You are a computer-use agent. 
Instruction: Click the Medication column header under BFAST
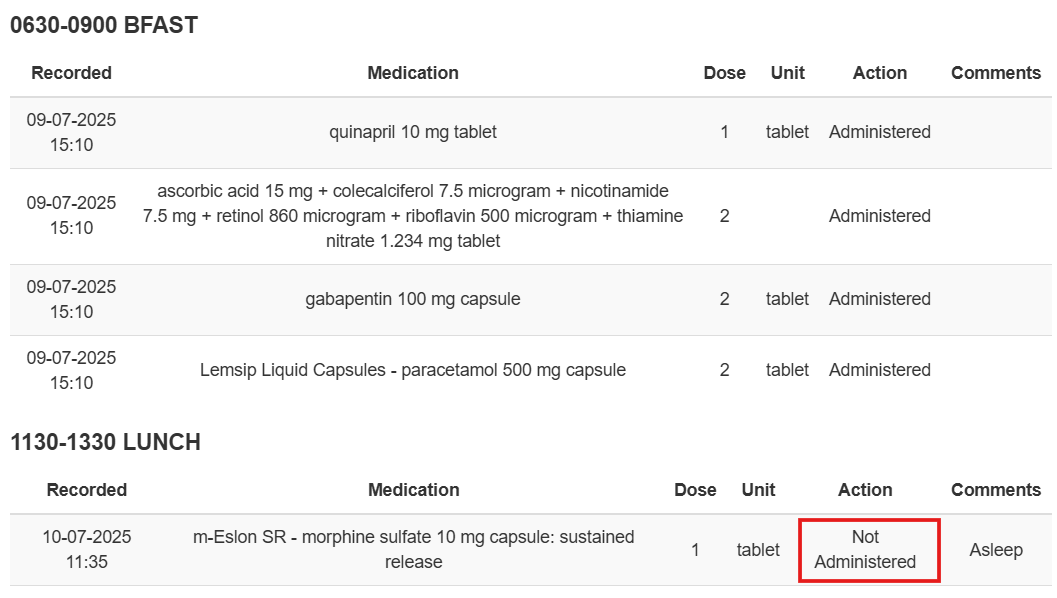pyautogui.click(x=413, y=73)
